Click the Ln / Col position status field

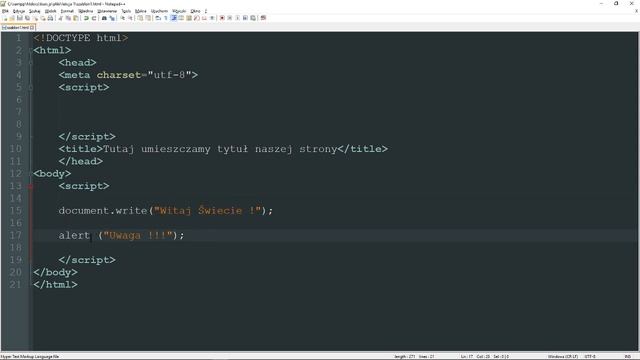[476, 357]
